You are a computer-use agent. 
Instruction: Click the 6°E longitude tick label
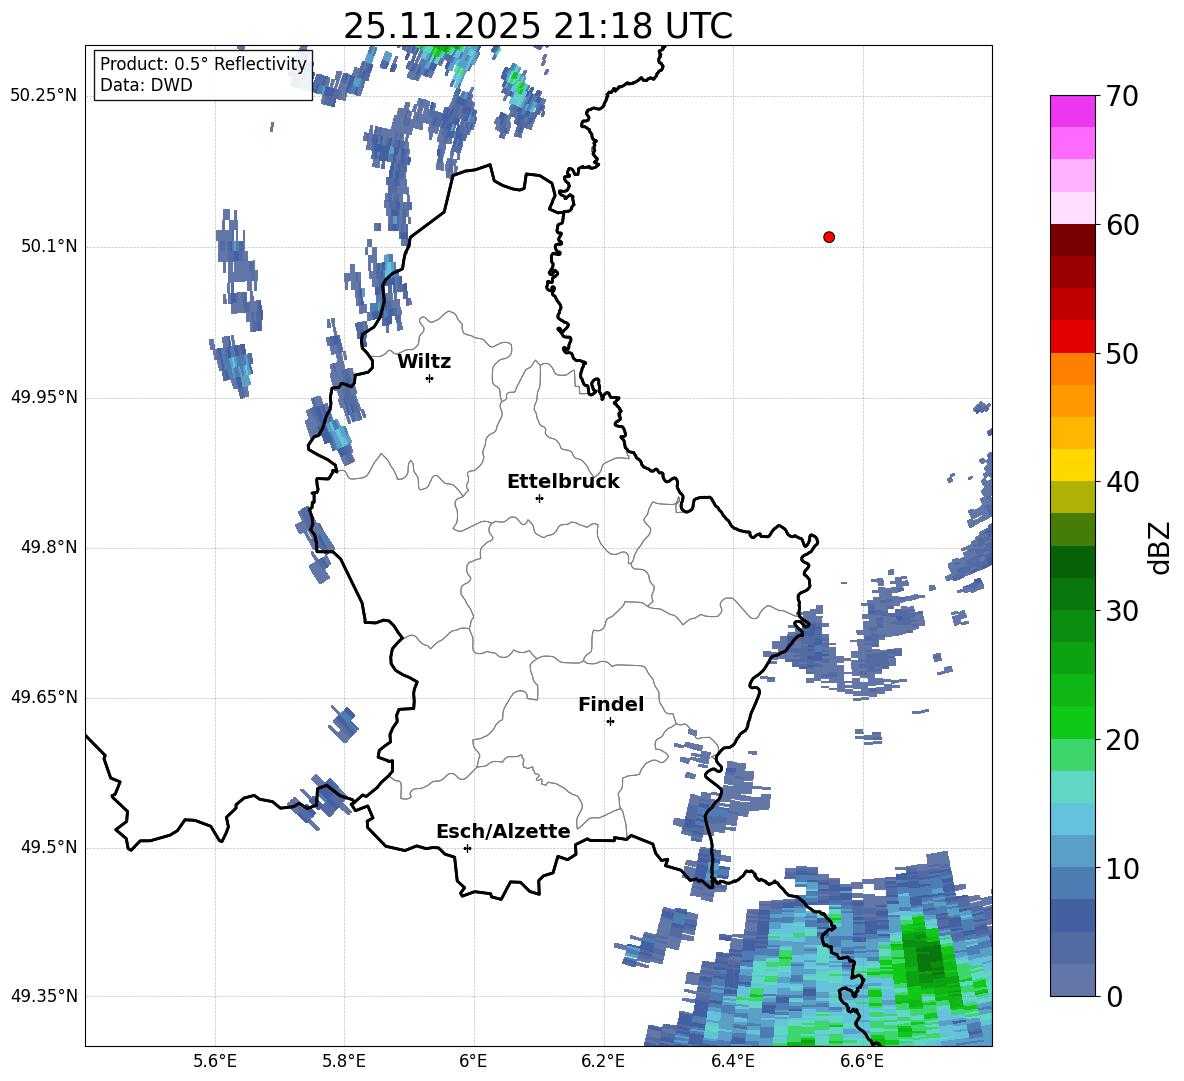473,1061
